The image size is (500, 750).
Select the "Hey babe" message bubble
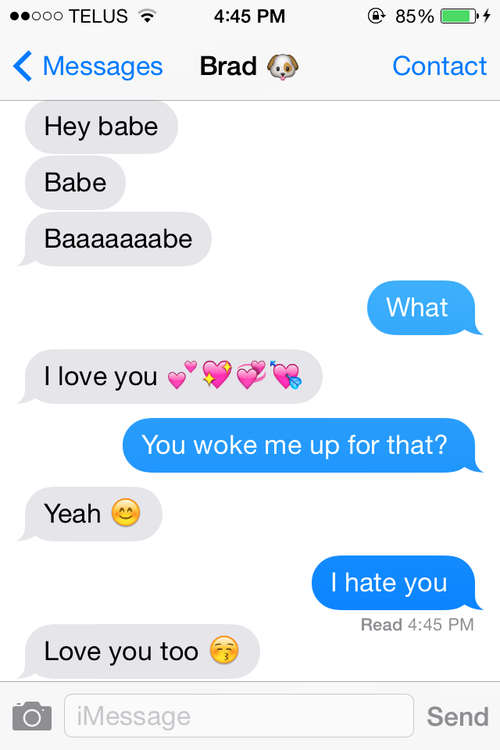coord(101,127)
